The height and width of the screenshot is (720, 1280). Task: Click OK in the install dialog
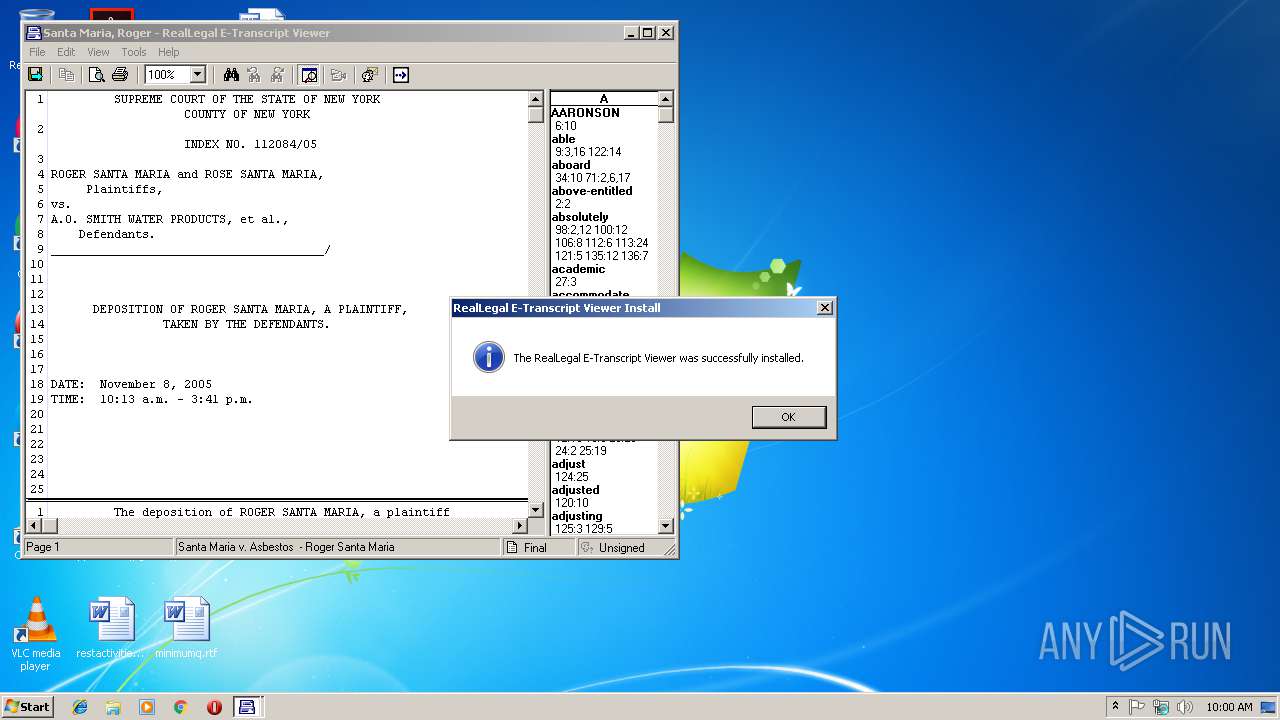[x=789, y=417]
